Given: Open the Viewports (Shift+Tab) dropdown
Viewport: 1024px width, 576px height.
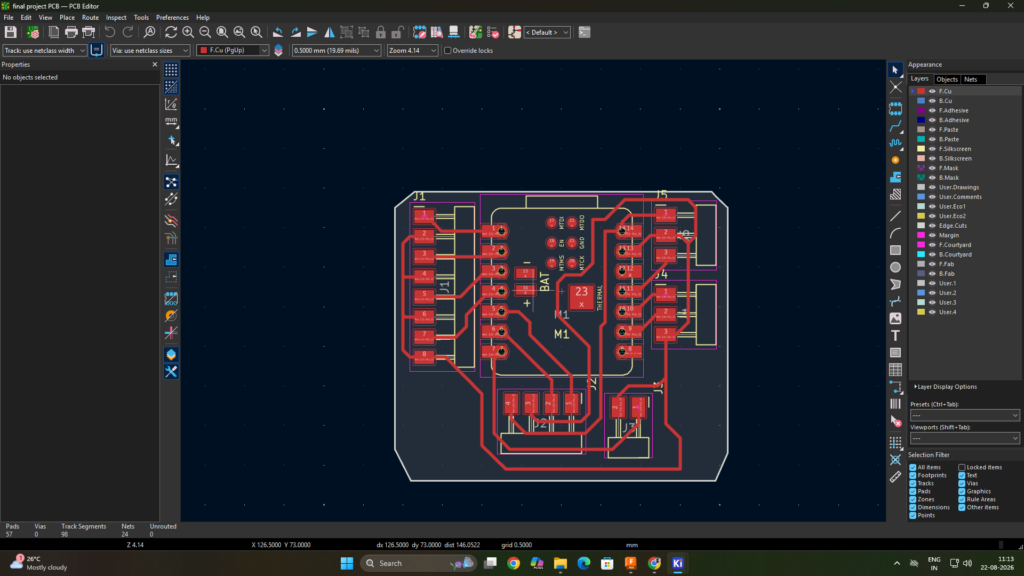Looking at the screenshot, I should (965, 438).
